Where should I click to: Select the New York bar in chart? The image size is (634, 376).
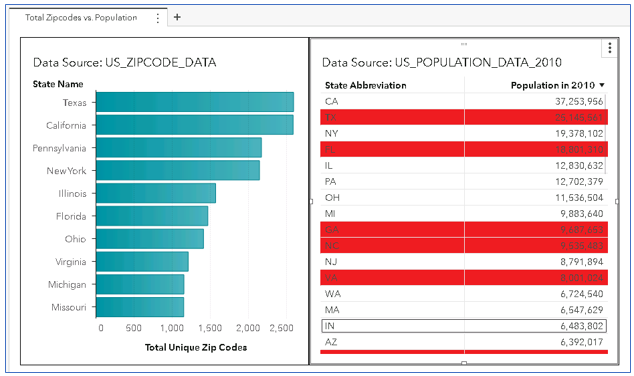coord(178,170)
